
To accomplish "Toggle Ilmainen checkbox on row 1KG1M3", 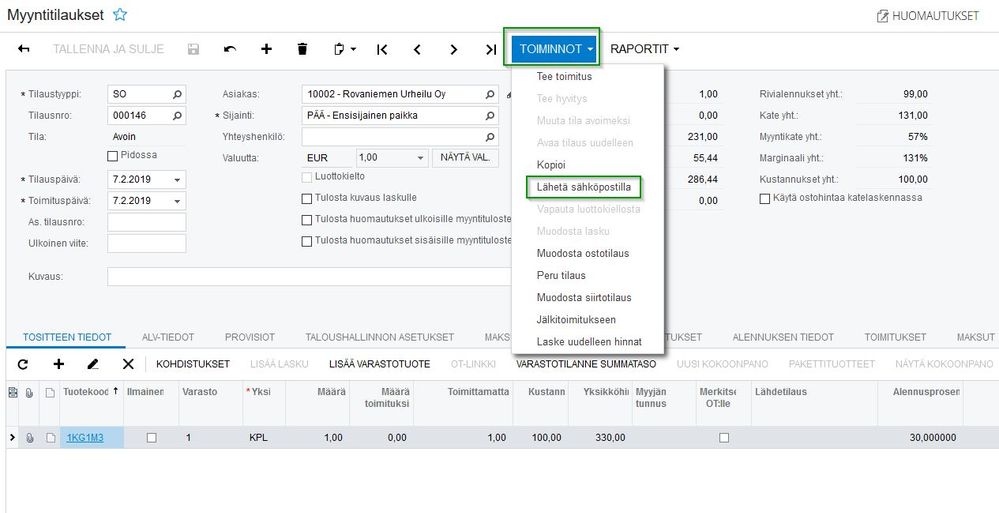I will point(151,438).
